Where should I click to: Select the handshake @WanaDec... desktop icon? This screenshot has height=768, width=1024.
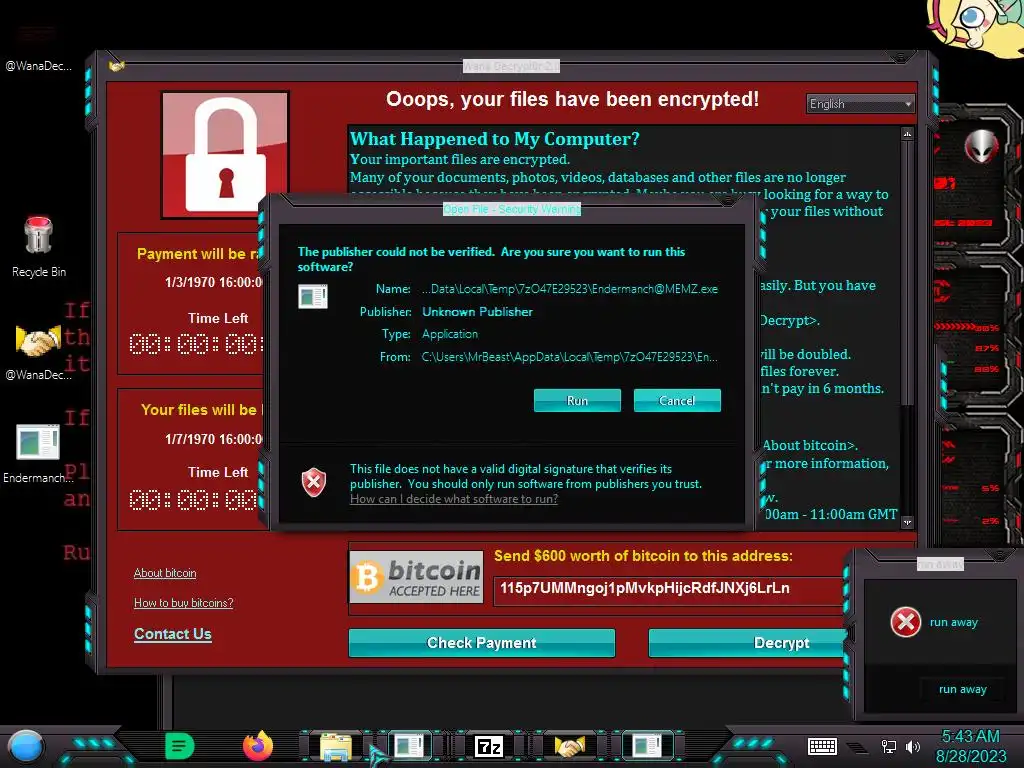[x=39, y=353]
